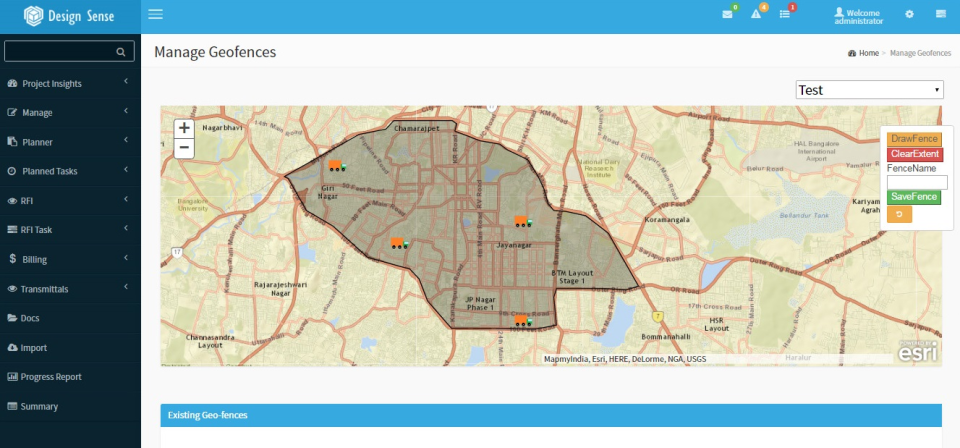Click the Jayanagar map label
This screenshot has width=960, height=448.
(x=514, y=245)
